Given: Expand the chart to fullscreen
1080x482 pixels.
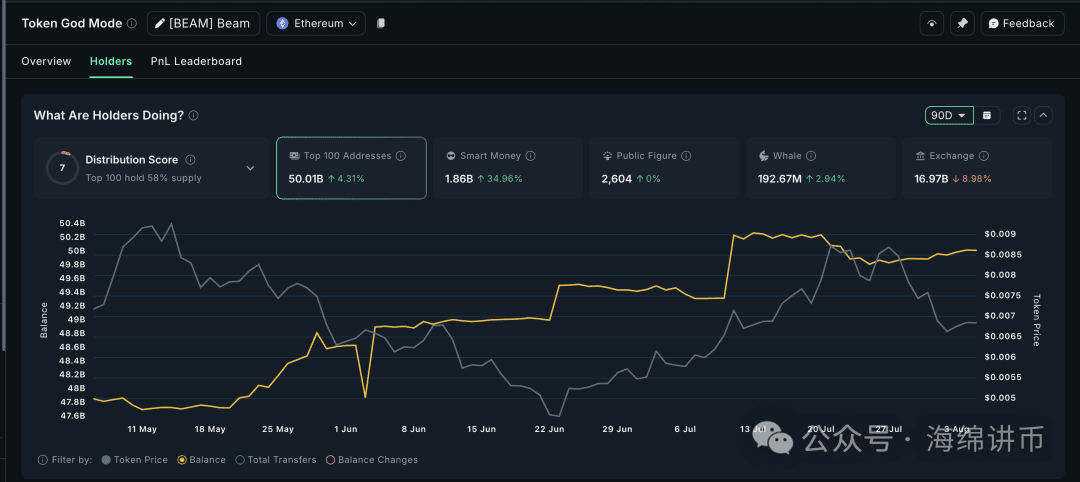Looking at the screenshot, I should tap(1021, 116).
